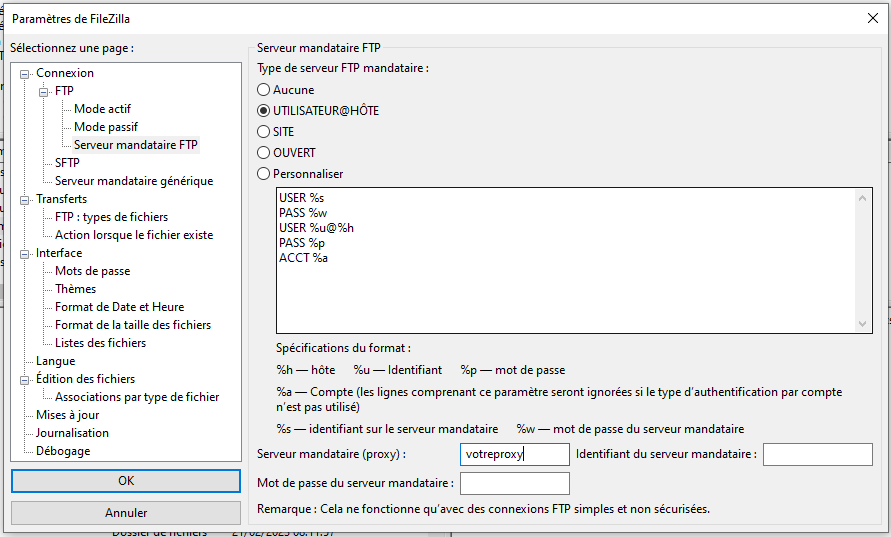Click the OK button
891x537 pixels.
[x=126, y=480]
